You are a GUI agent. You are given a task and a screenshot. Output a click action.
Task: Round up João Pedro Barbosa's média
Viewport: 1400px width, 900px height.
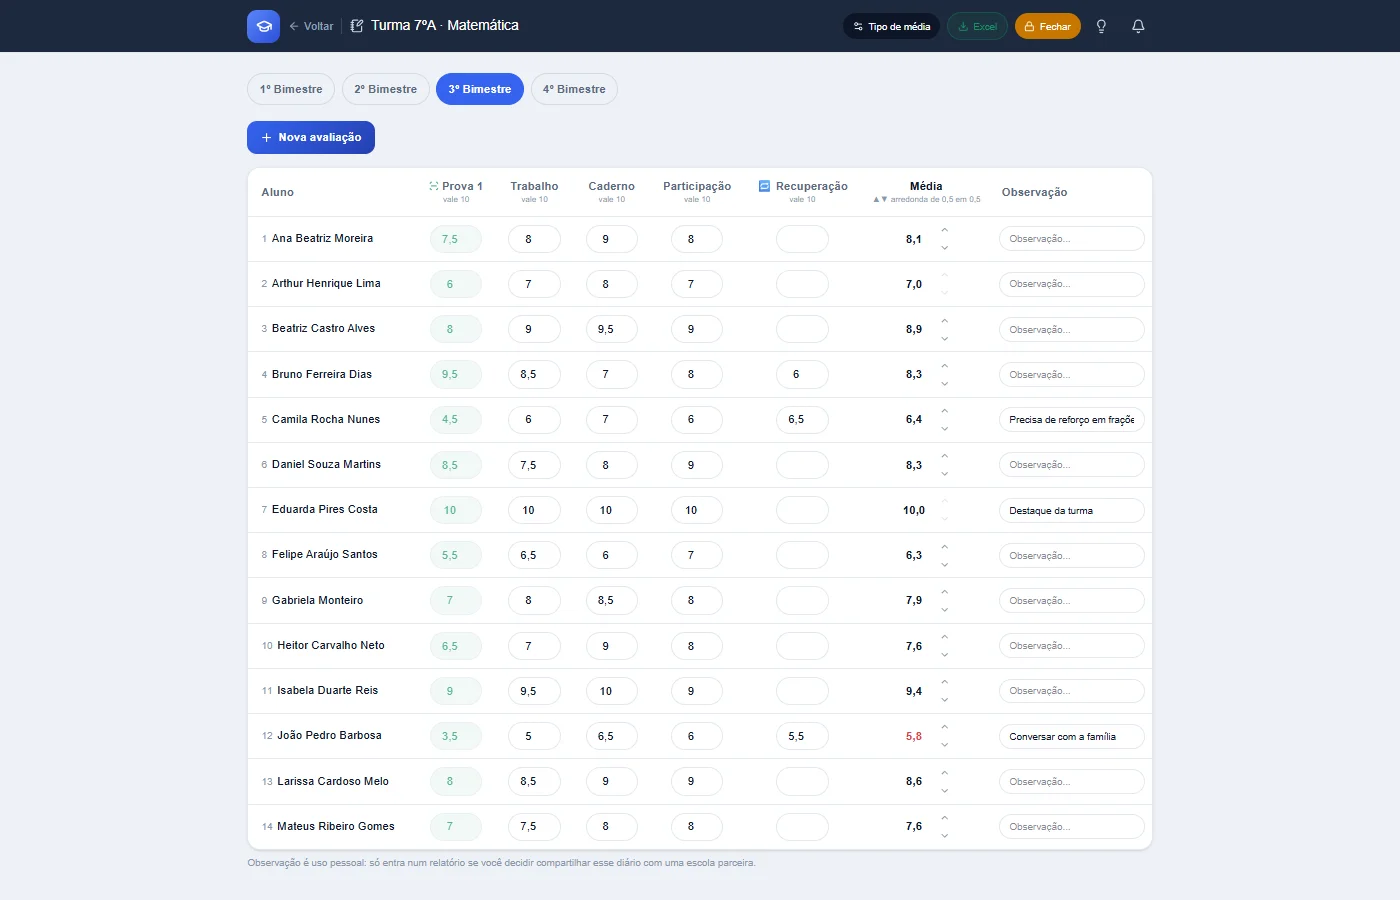[944, 727]
